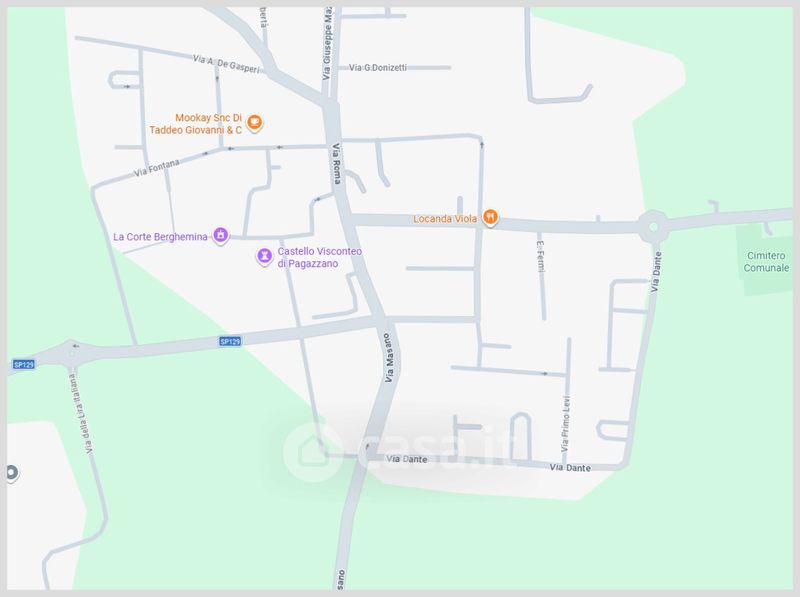
Task: Click the Via Roma street label
Action: point(336,163)
